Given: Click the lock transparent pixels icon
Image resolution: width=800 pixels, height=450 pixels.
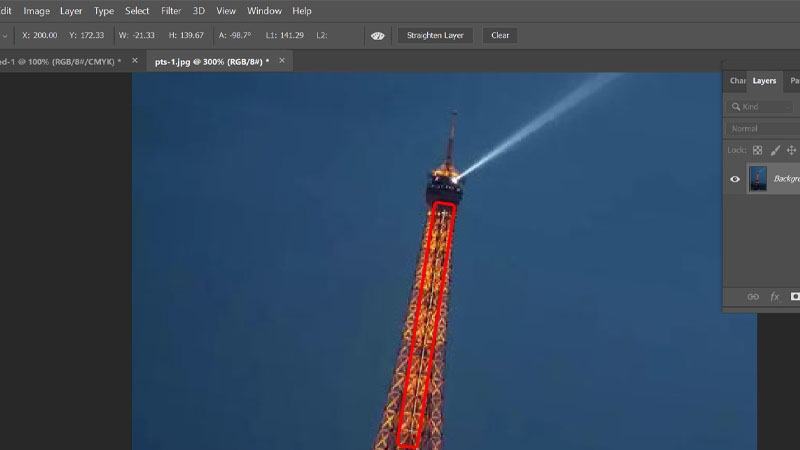Looking at the screenshot, I should coord(758,150).
